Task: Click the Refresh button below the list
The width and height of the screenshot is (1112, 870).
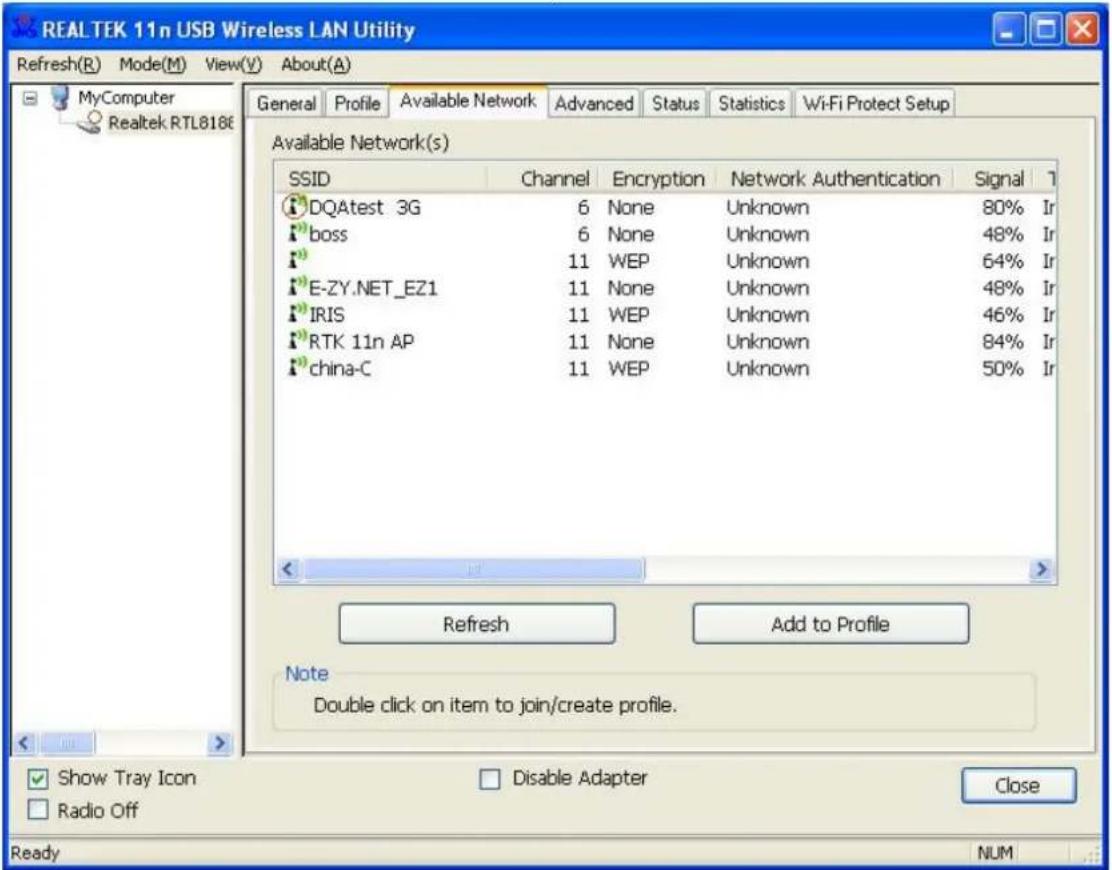Action: pyautogui.click(x=477, y=624)
